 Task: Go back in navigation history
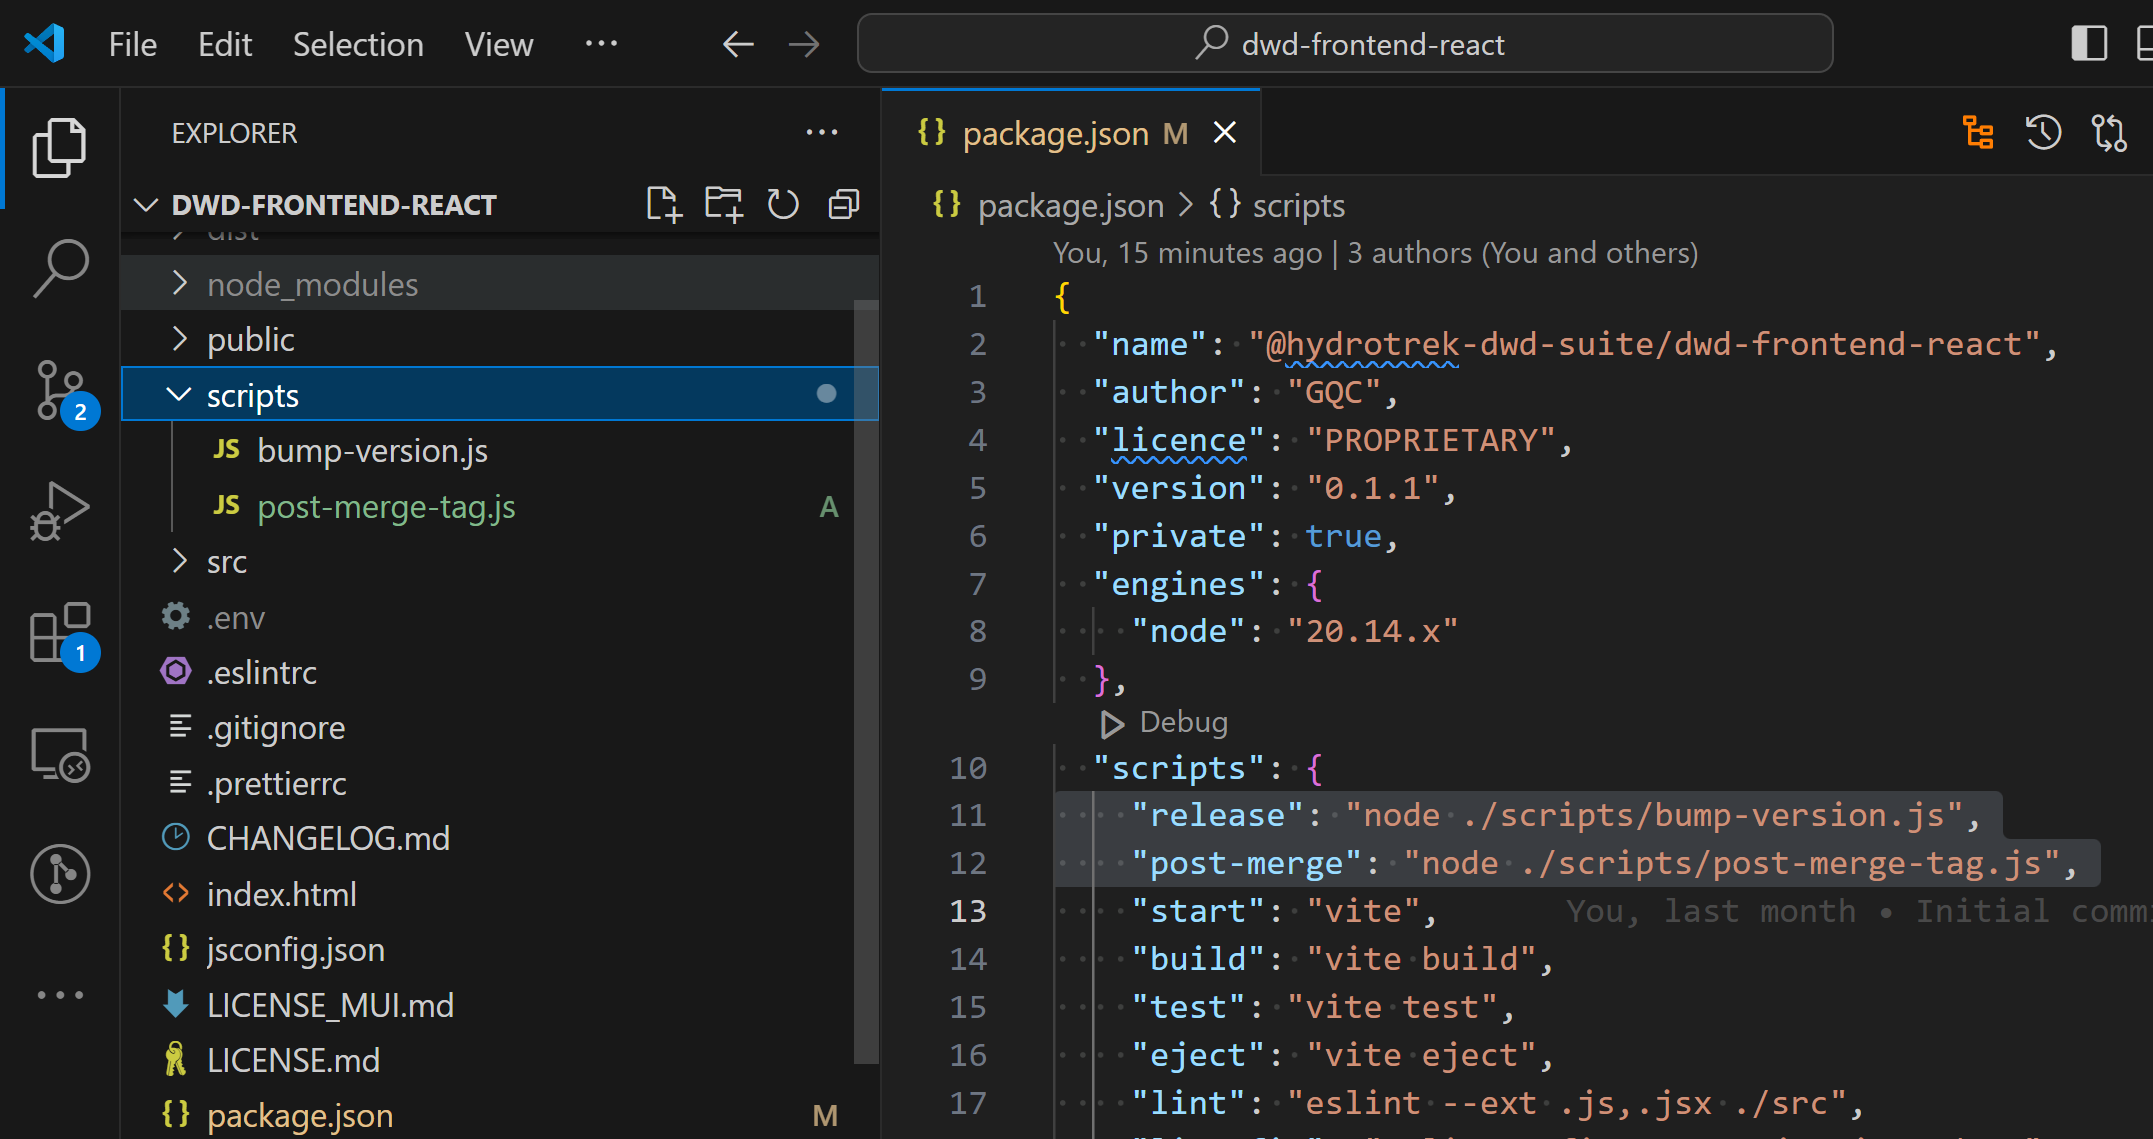(x=738, y=44)
